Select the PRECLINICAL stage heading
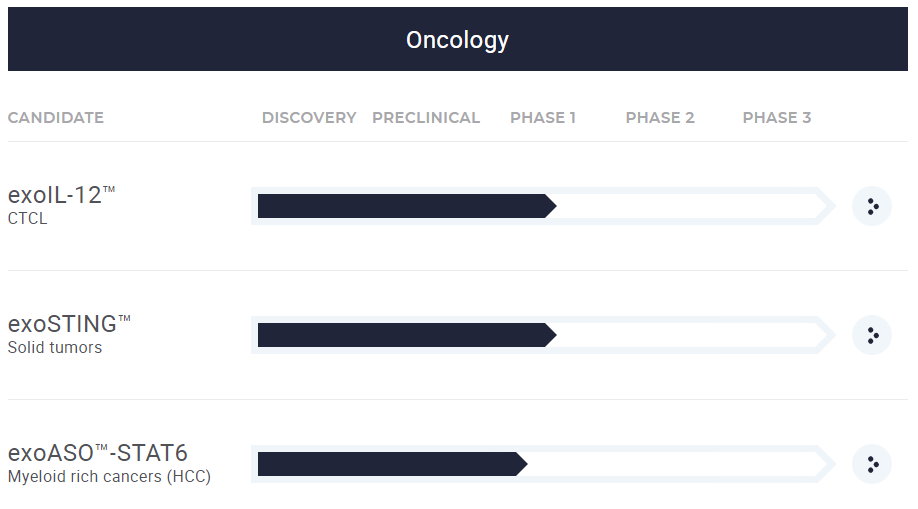918x509 pixels. (426, 118)
